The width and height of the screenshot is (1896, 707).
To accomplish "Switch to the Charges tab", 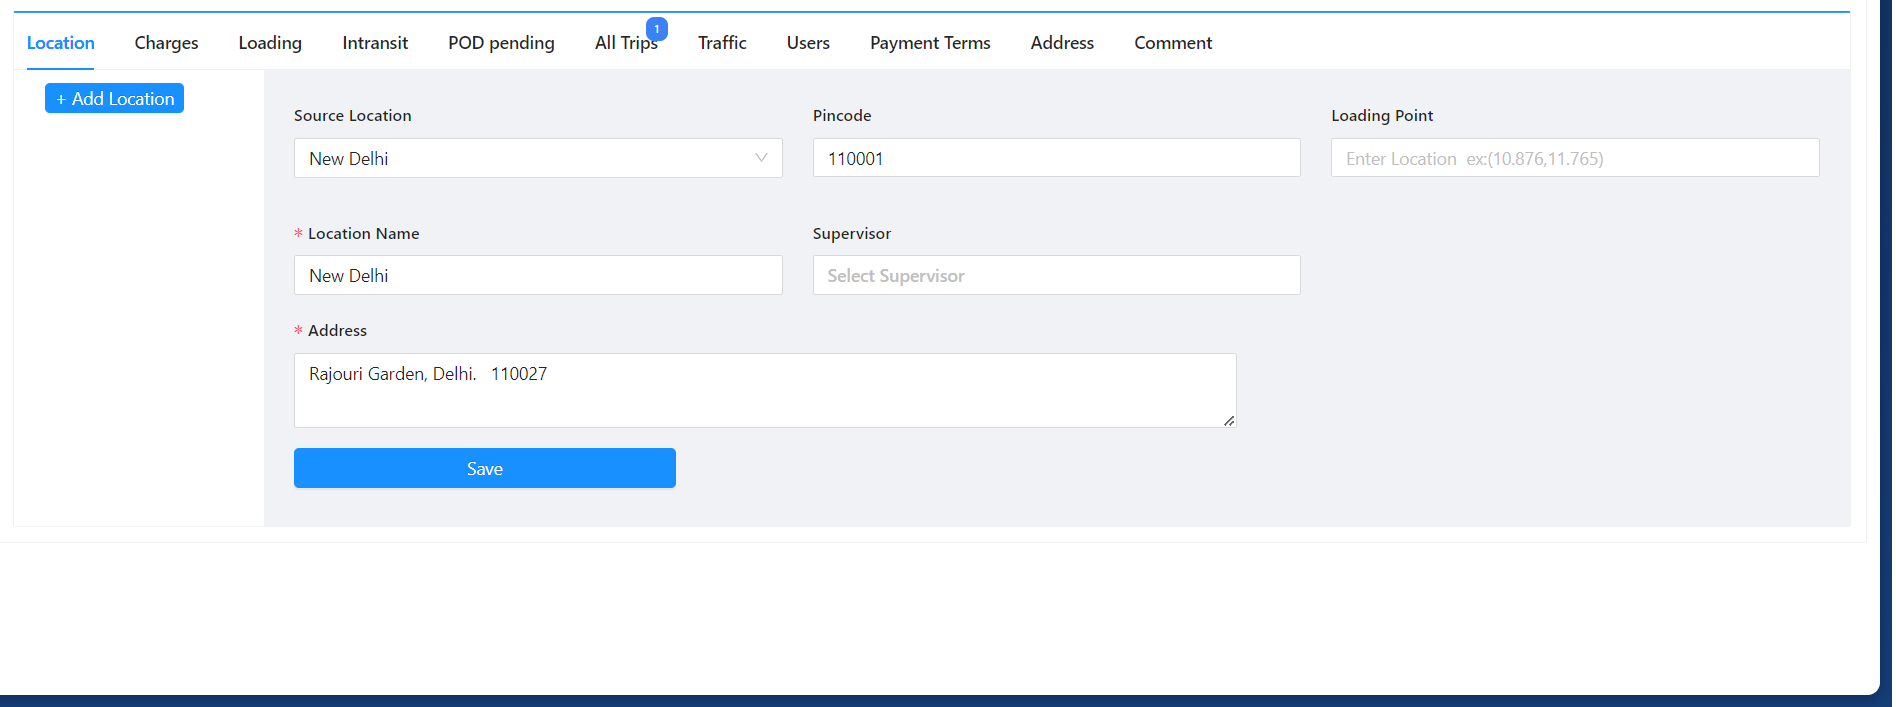I will (x=166, y=43).
